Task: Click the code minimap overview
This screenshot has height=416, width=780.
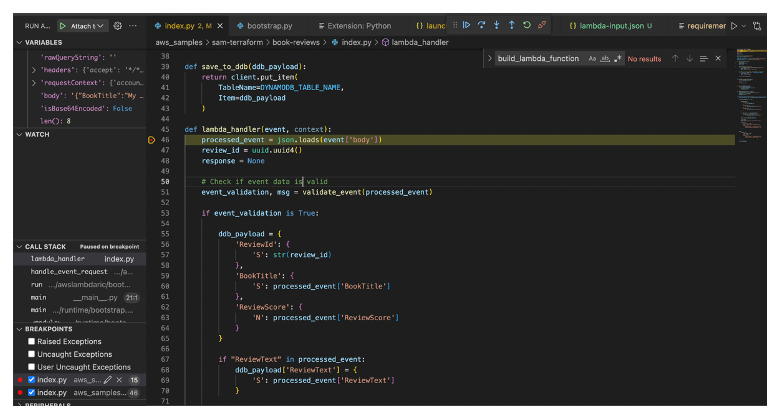Action: (751, 95)
